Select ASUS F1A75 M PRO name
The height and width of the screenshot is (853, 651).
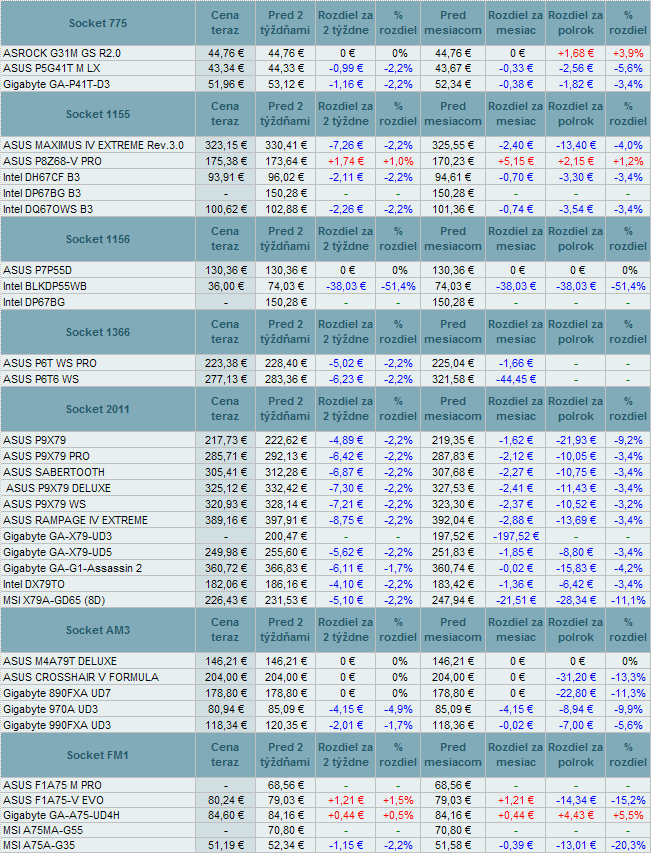pos(52,786)
